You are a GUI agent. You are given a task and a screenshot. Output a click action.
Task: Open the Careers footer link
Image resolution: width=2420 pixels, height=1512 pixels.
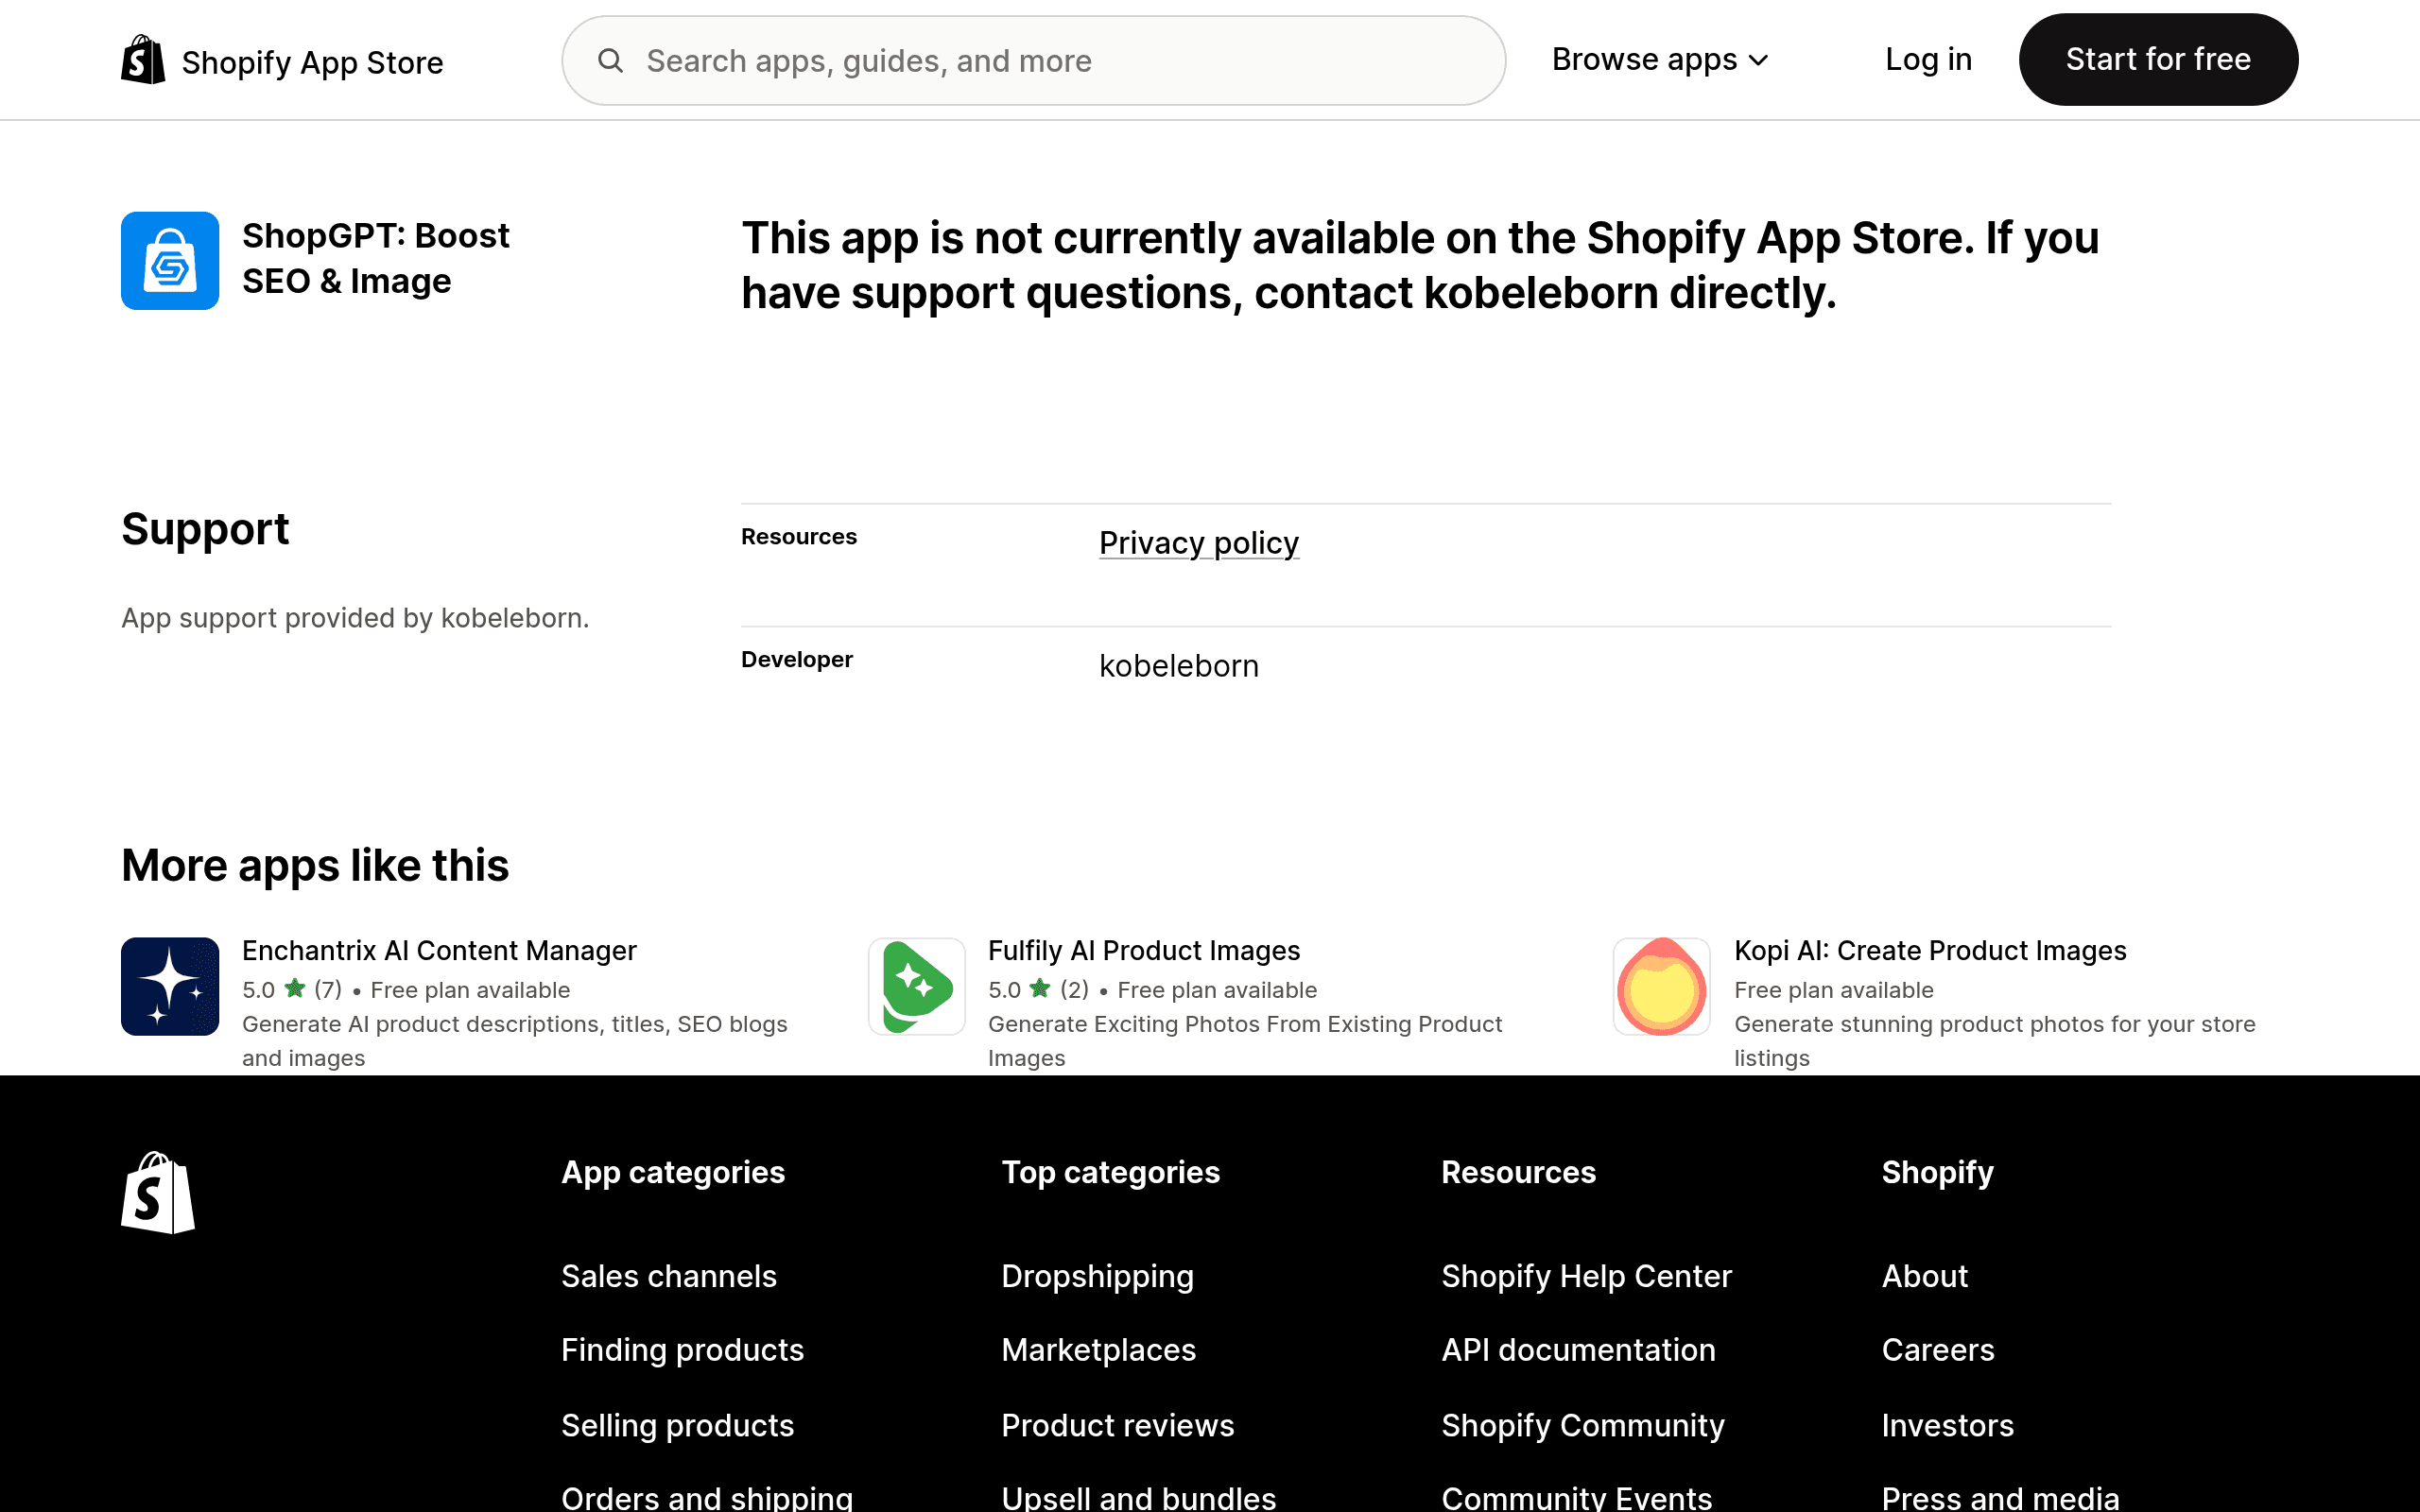[1937, 1350]
